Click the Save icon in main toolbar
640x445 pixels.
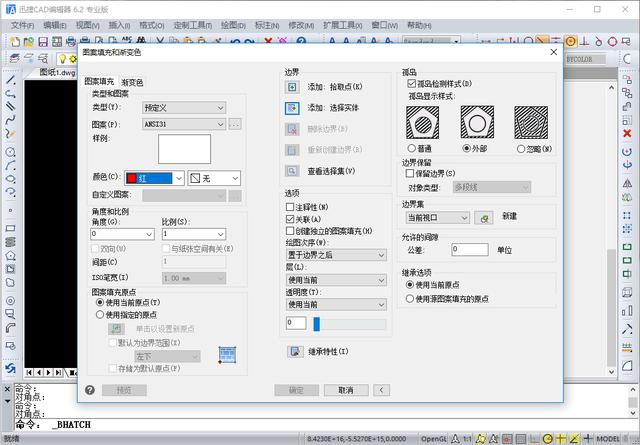coord(43,42)
